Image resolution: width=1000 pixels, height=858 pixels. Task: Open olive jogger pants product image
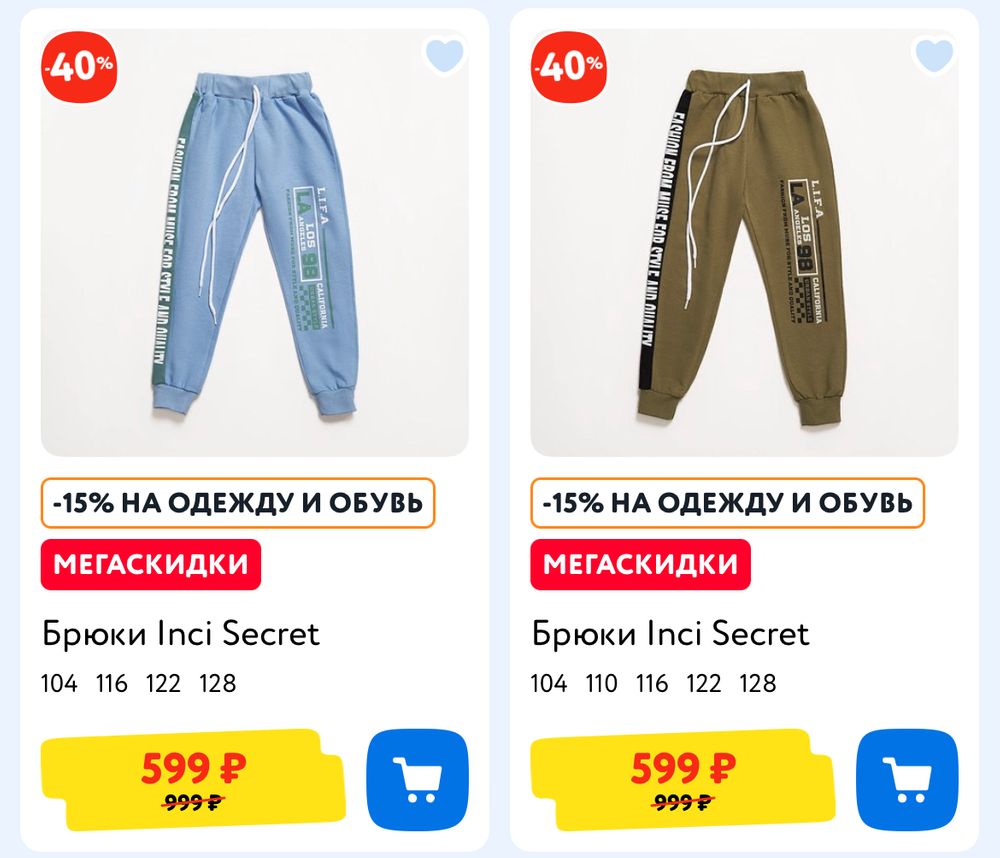point(744,242)
